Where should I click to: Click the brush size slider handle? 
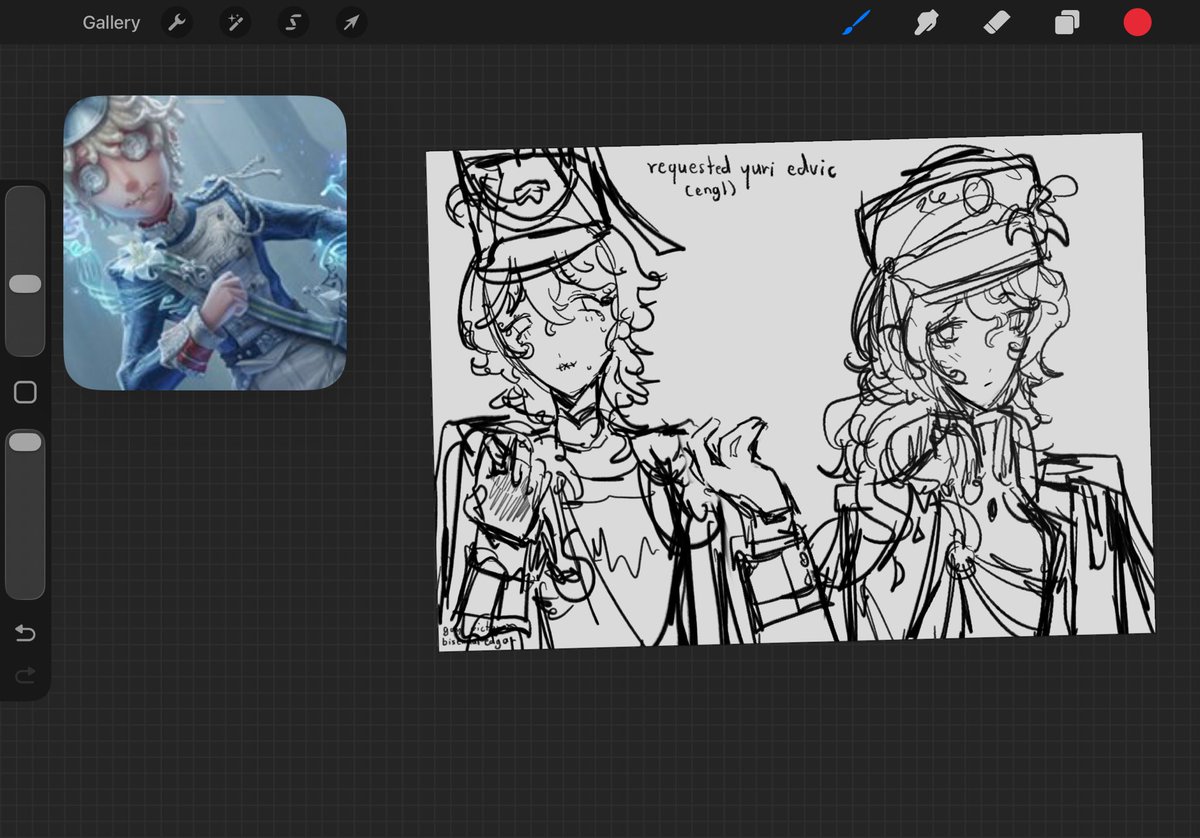25,285
